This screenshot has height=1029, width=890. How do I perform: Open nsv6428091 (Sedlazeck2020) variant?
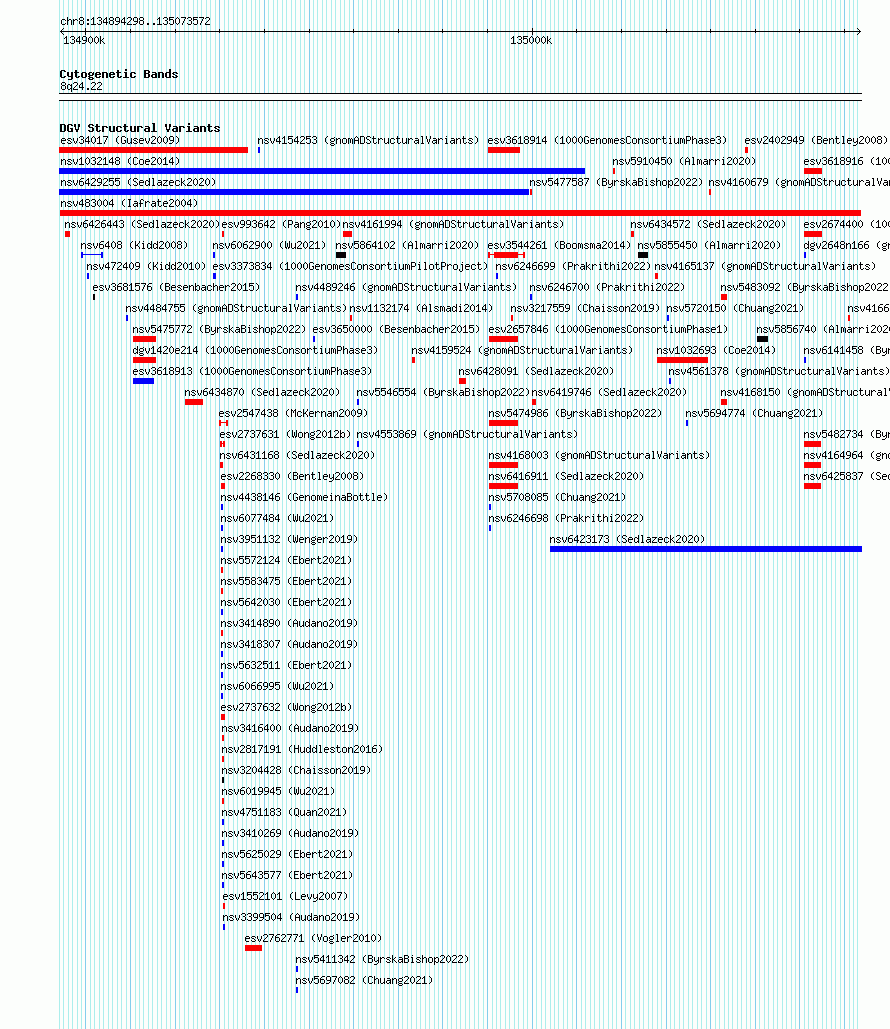pyautogui.click(x=536, y=371)
